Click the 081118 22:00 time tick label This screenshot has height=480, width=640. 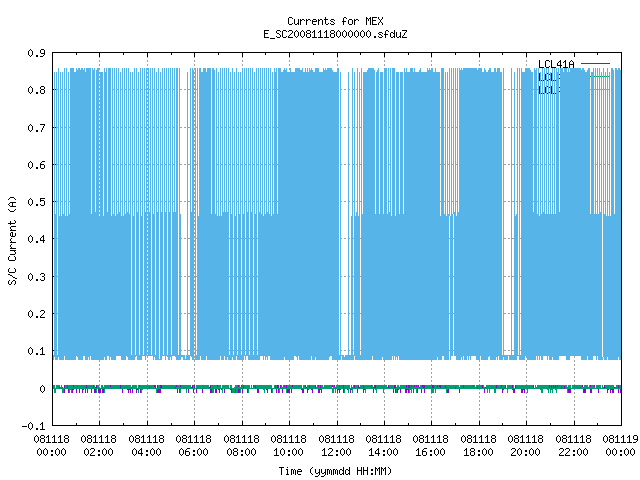[573, 446]
